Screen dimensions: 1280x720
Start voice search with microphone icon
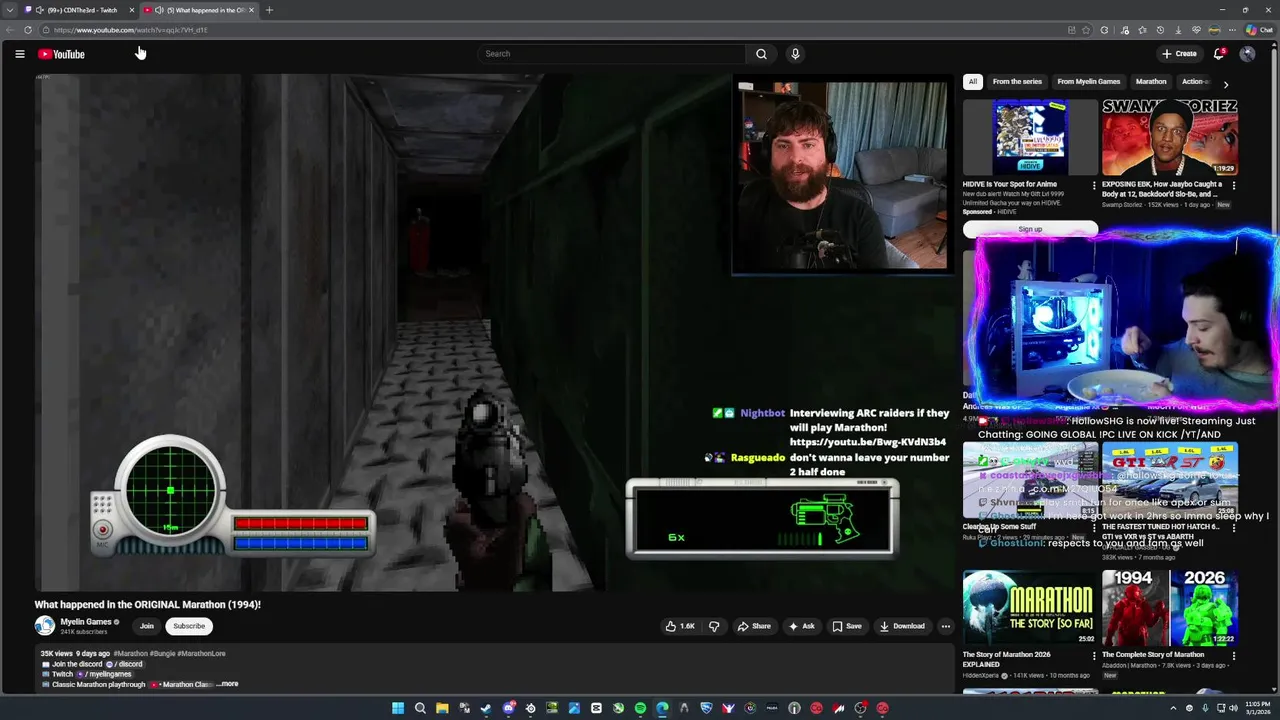[795, 54]
